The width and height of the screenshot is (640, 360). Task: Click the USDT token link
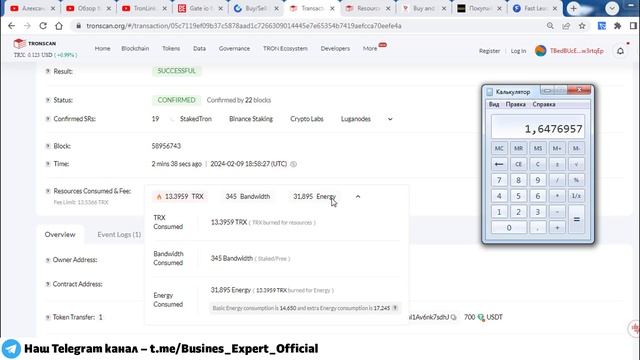(x=494, y=317)
